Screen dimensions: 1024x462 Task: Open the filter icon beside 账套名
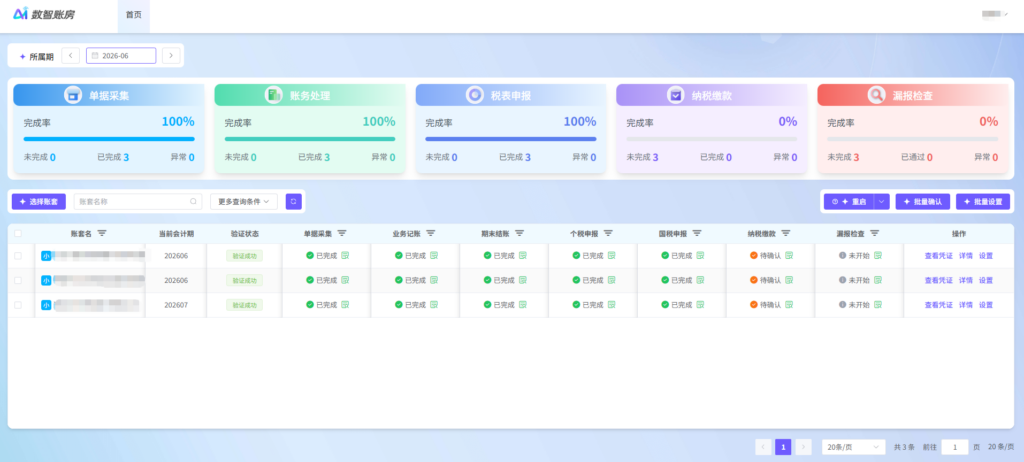click(x=102, y=233)
